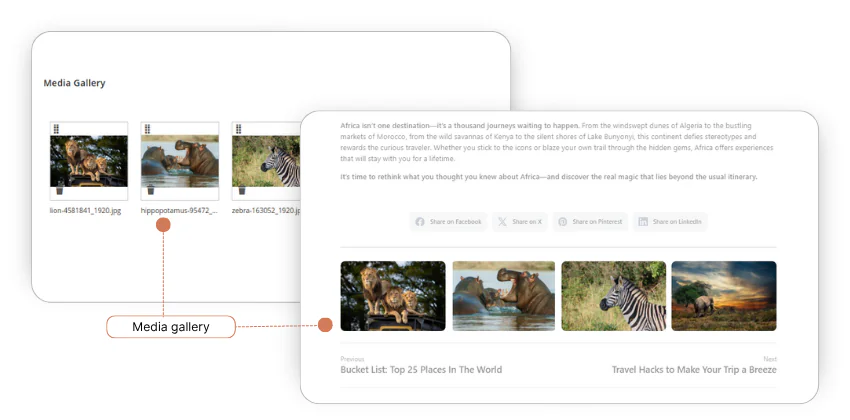
Task: Share the article on LinkedIn
Action: click(x=669, y=221)
